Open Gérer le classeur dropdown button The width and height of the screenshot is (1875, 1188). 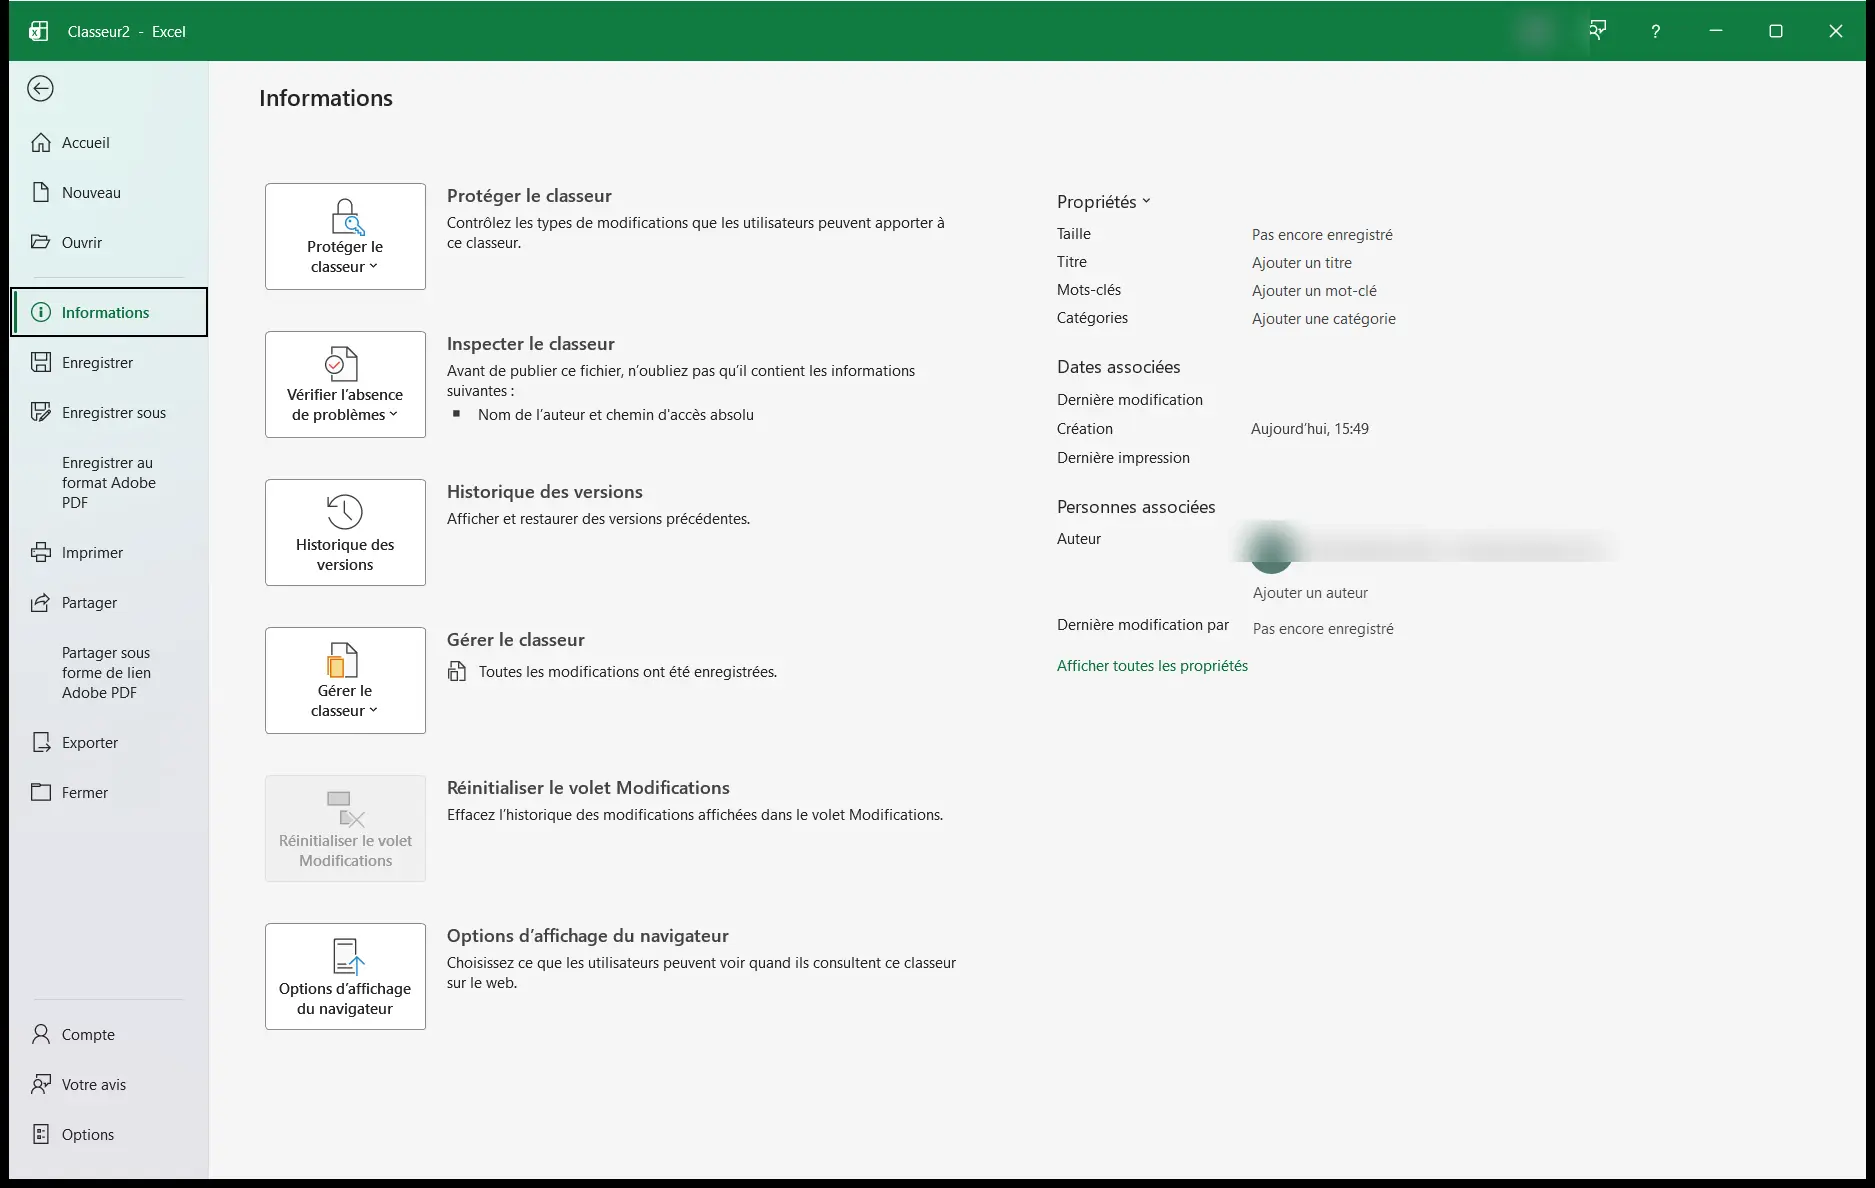point(345,680)
